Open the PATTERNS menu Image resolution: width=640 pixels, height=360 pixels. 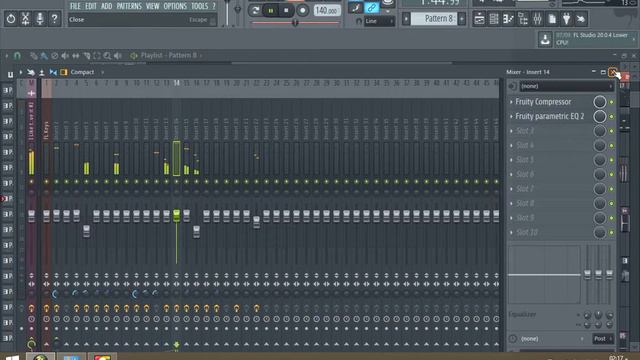point(129,6)
